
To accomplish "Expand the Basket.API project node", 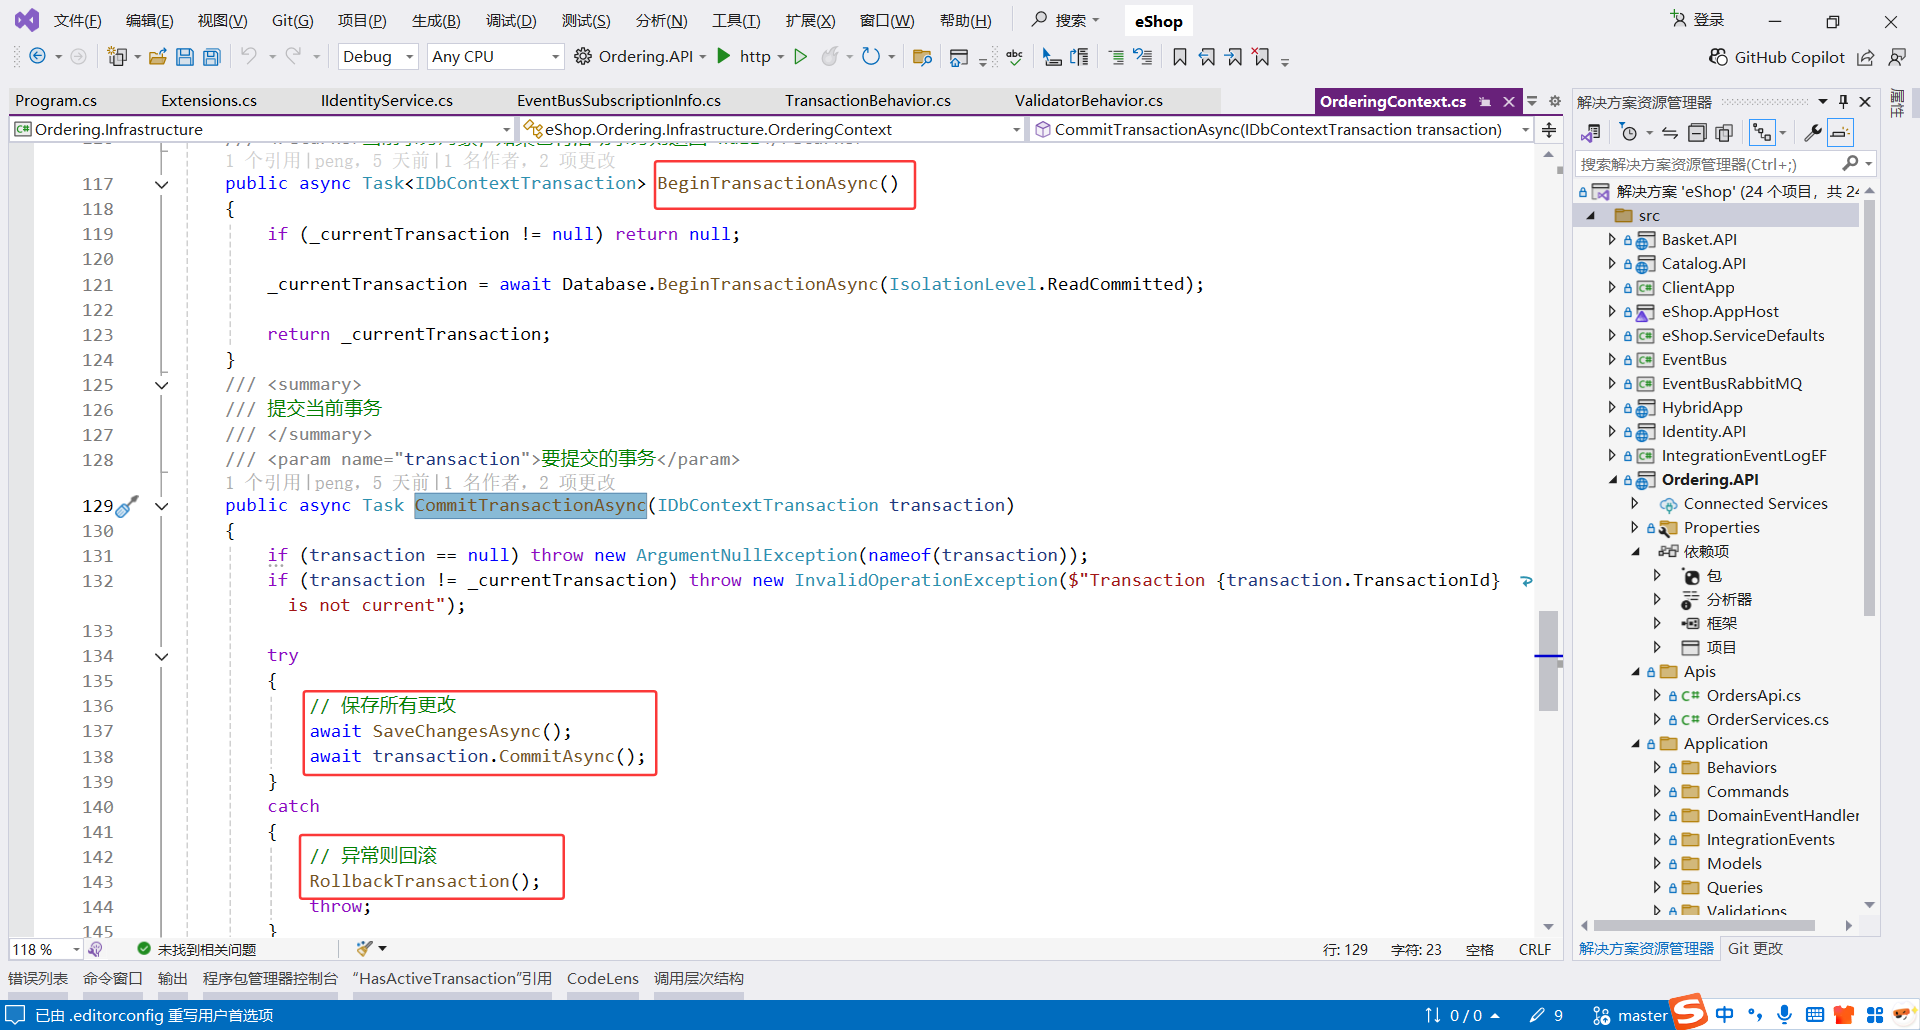I will click(1612, 239).
